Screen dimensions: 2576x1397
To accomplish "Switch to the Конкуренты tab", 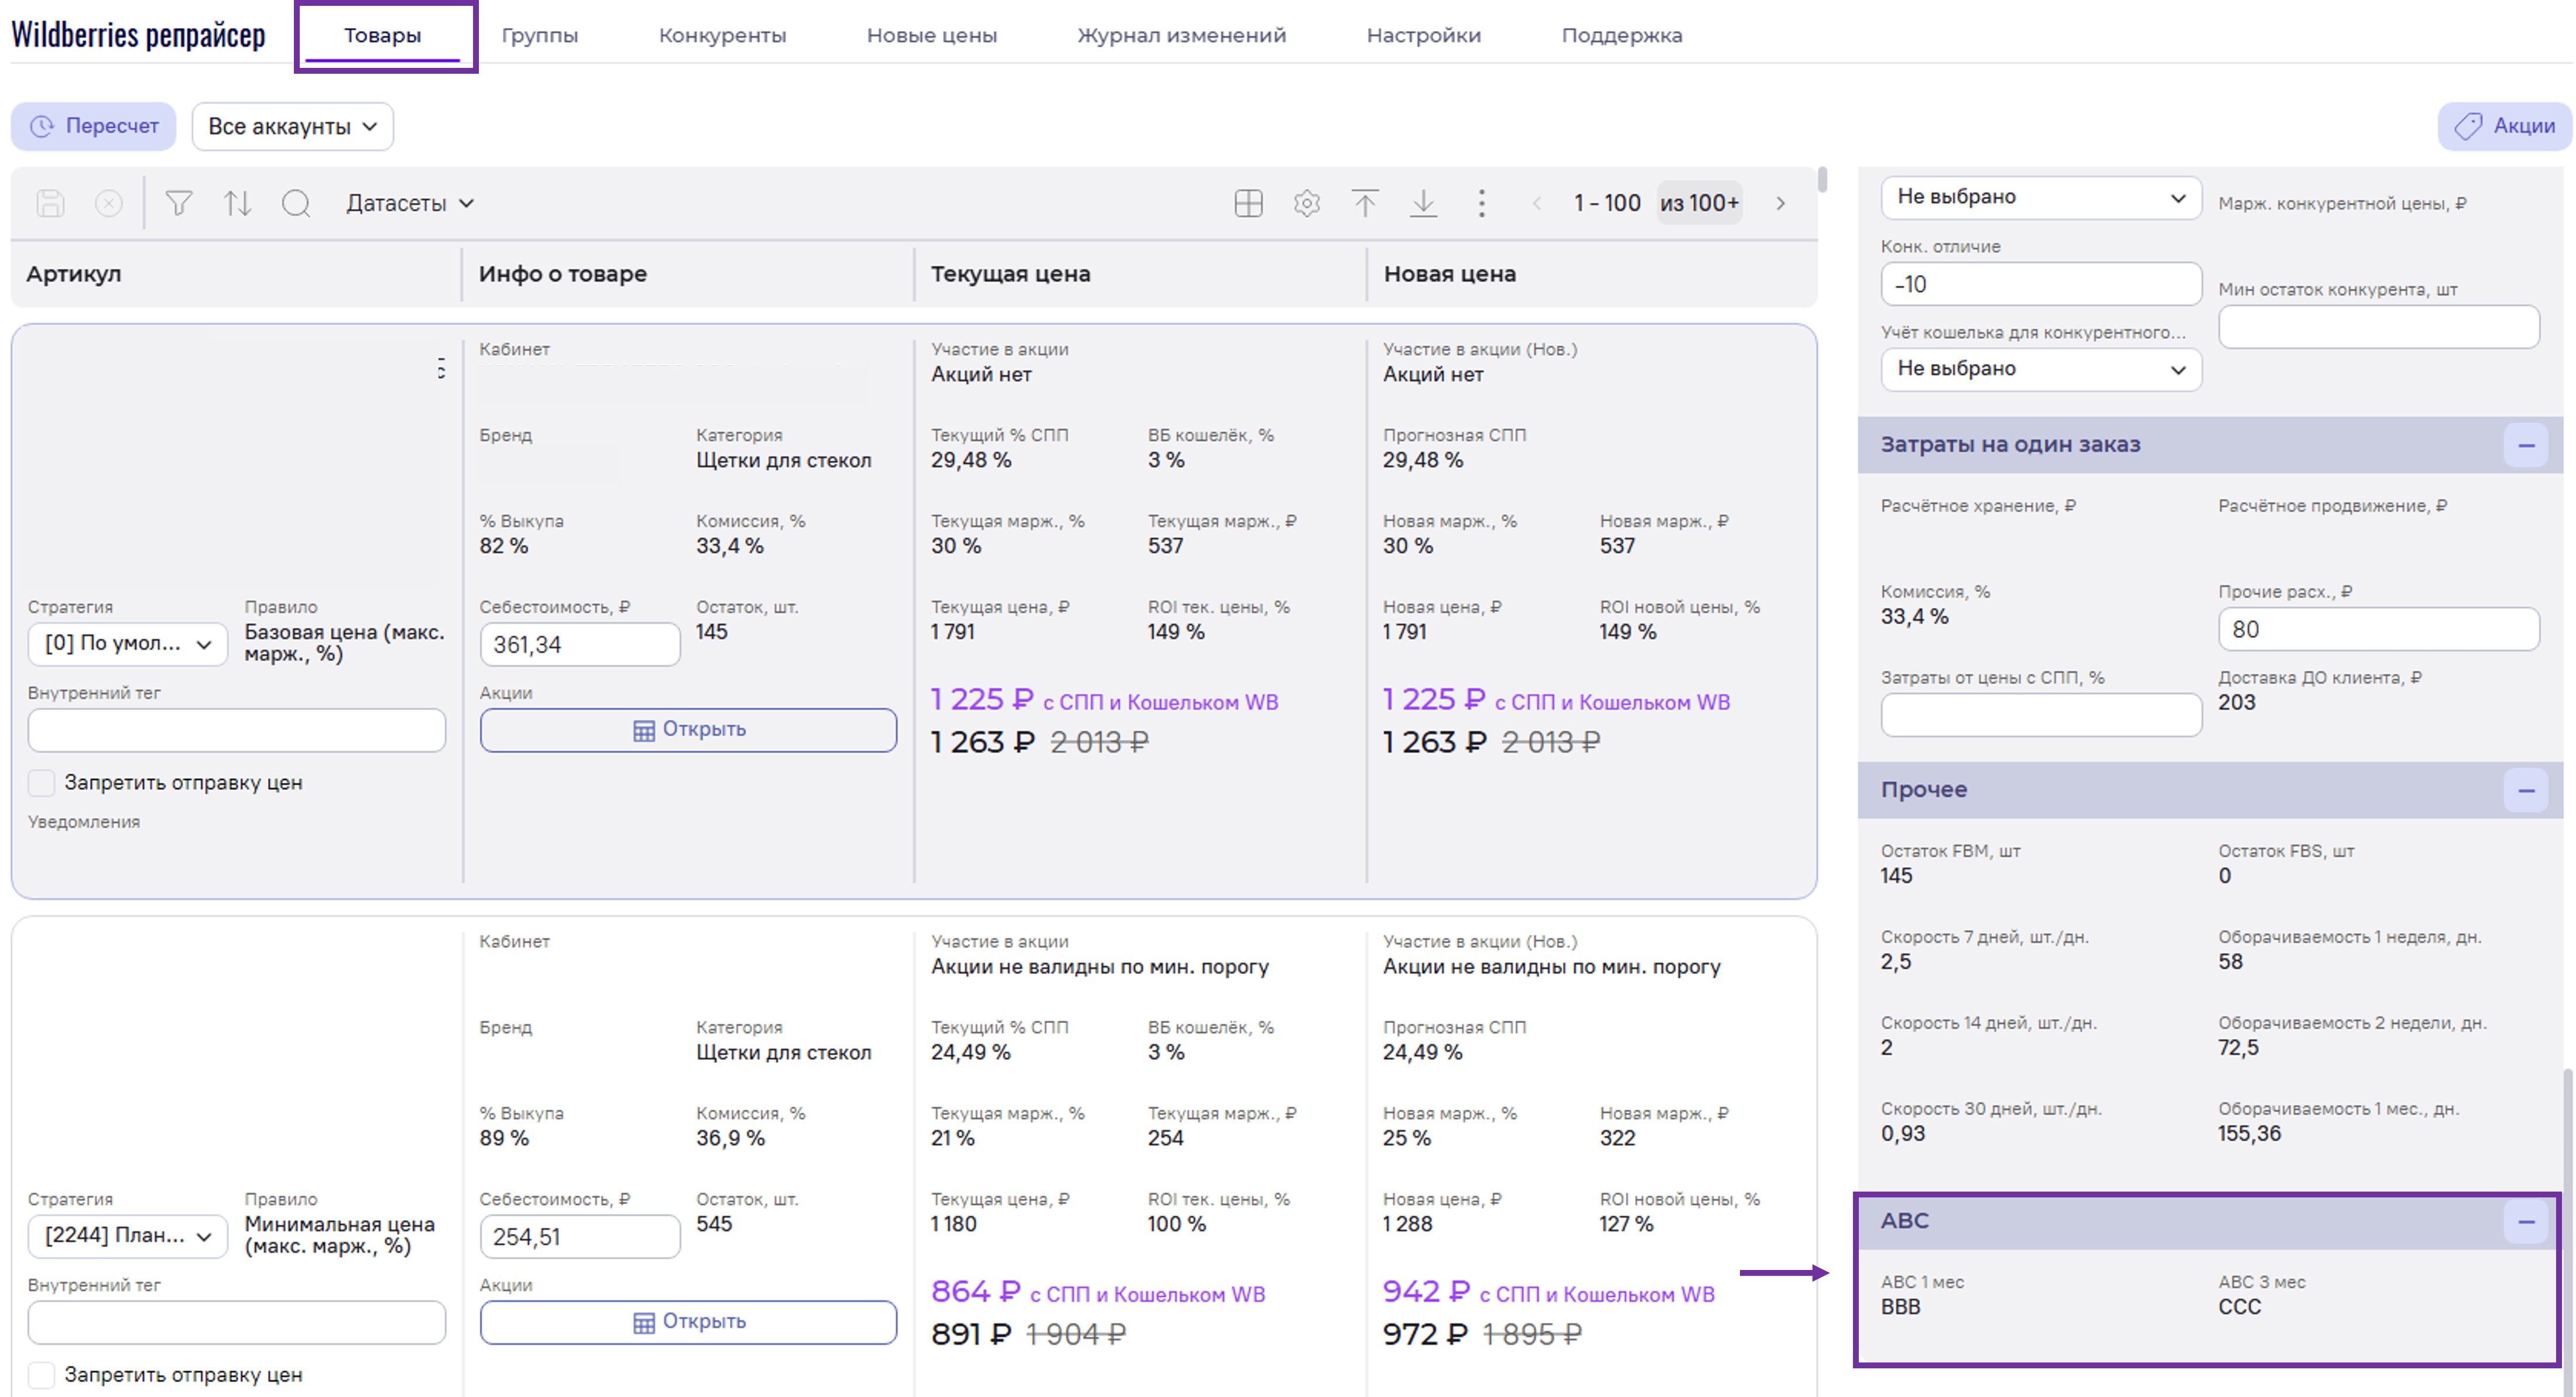I will [722, 35].
